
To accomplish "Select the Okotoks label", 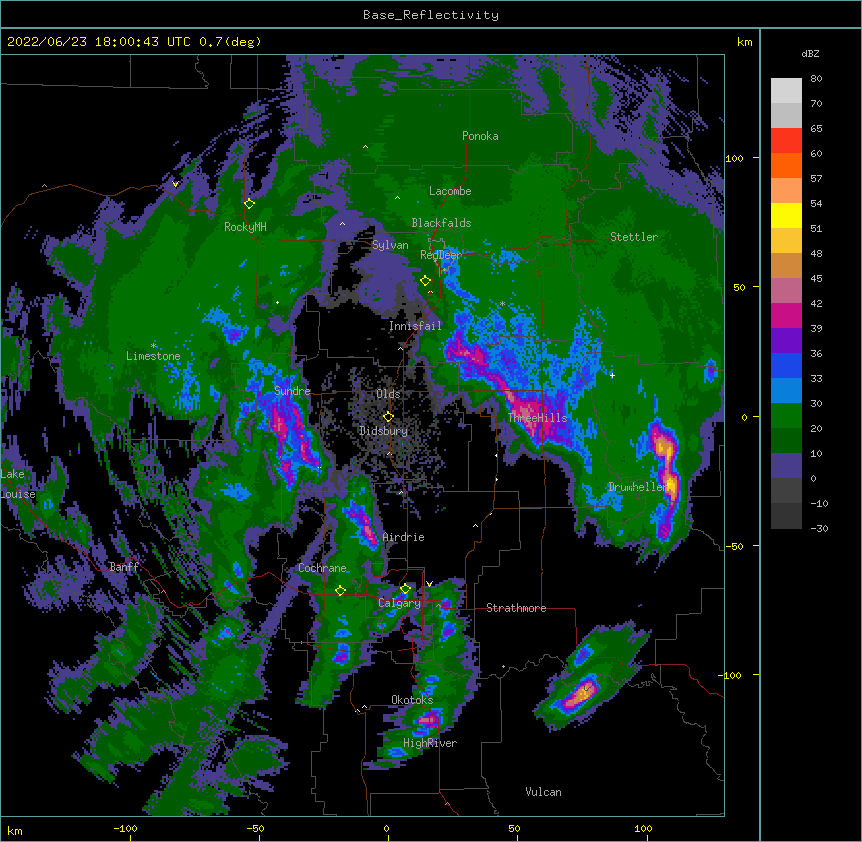I will coord(412,700).
